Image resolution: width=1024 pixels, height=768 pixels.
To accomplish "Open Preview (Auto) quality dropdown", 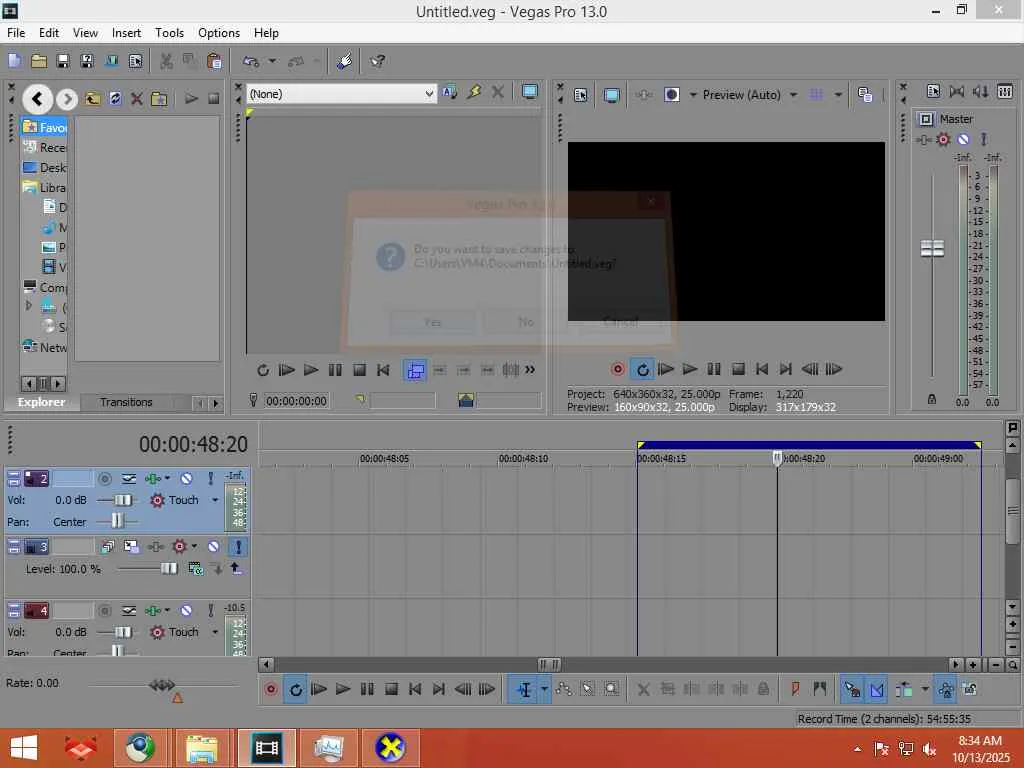I will [793, 95].
